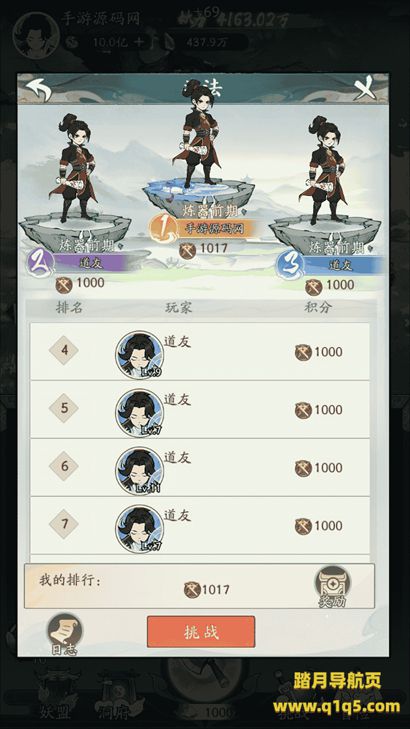Tap the back arrow icon

coord(39,89)
